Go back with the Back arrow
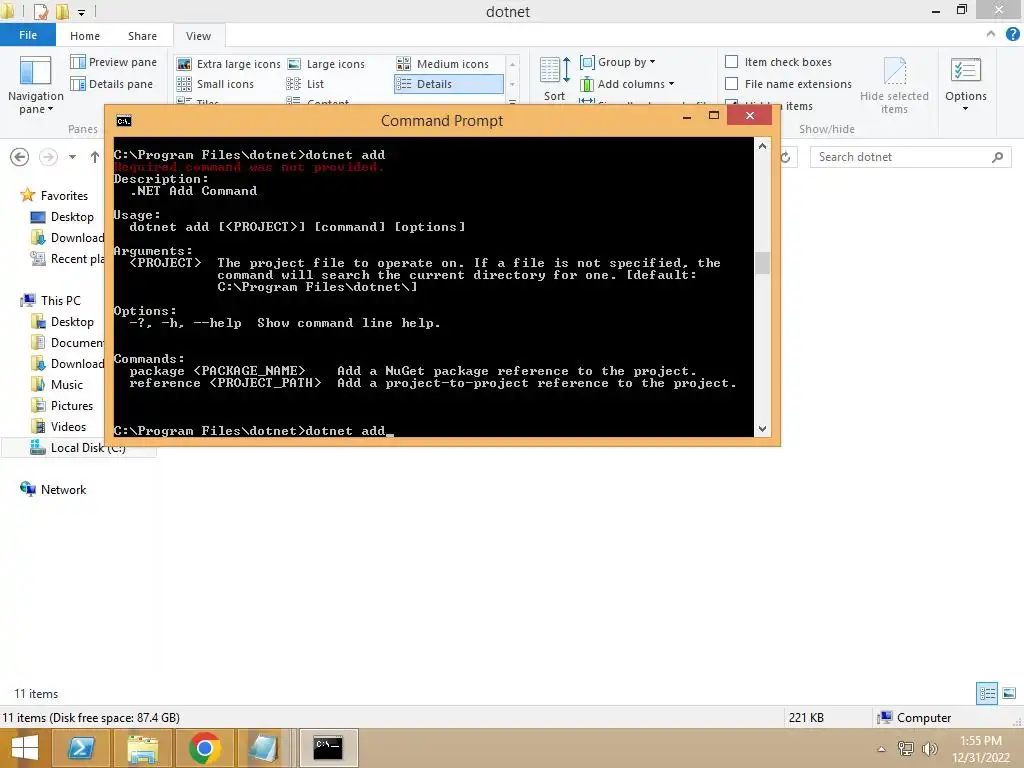 [x=20, y=157]
